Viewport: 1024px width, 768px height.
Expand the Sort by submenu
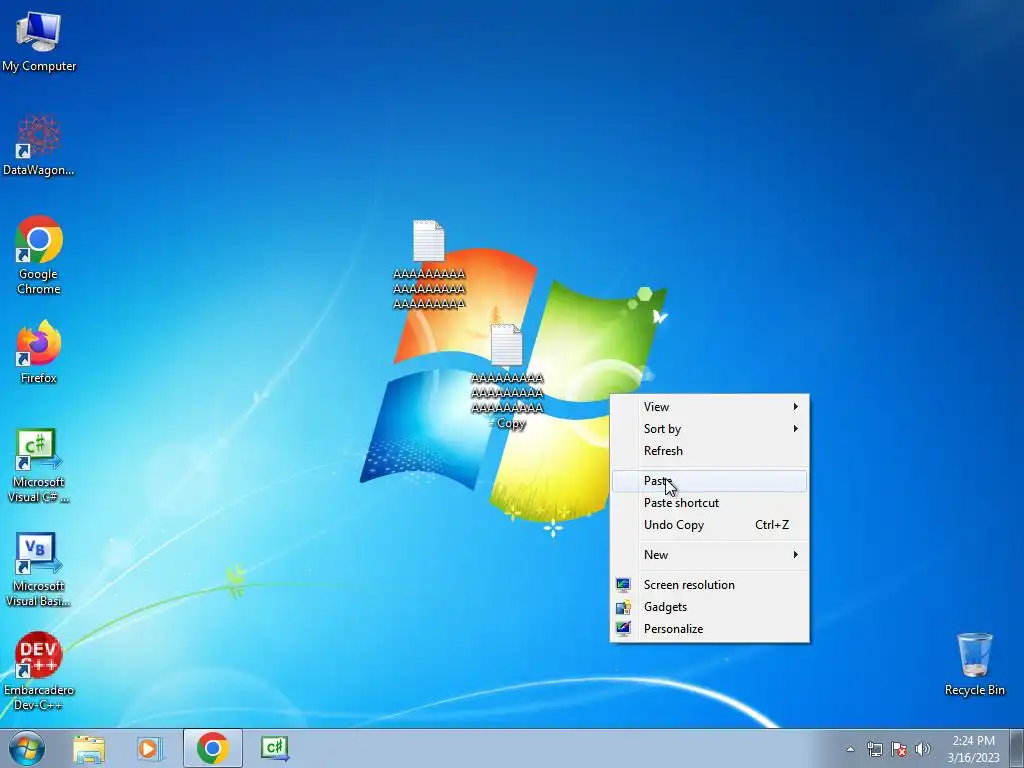click(x=709, y=429)
